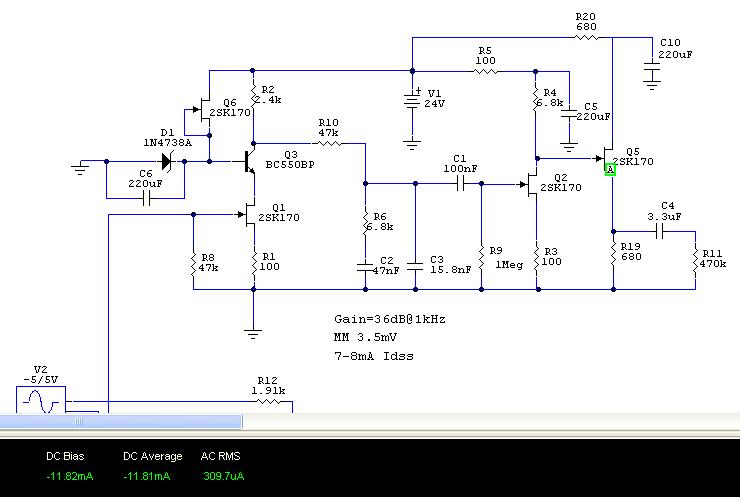The height and width of the screenshot is (497, 740).
Task: Click the horizontal scrollbar thumb
Action: pyautogui.click(x=121, y=421)
